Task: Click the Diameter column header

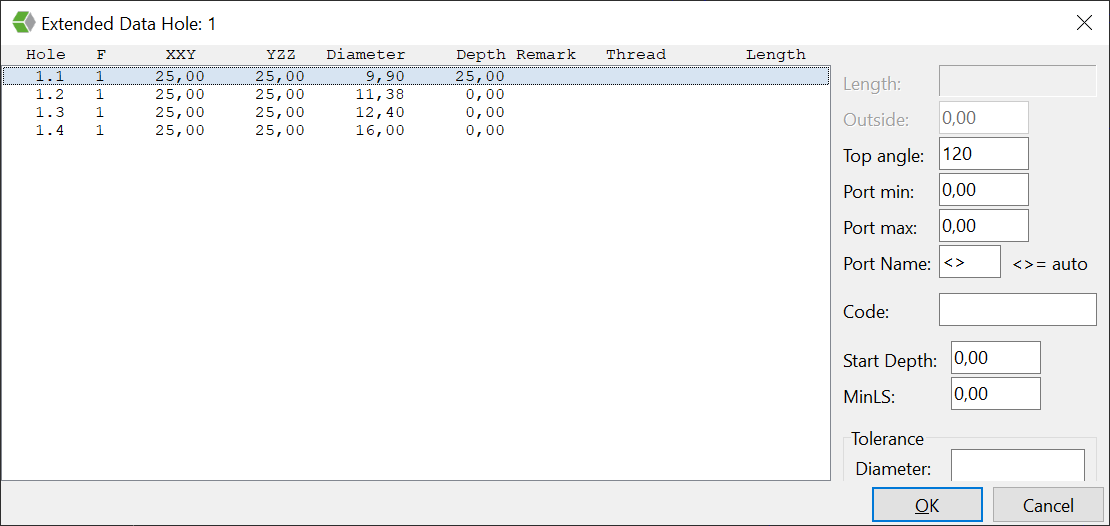Action: (x=366, y=55)
